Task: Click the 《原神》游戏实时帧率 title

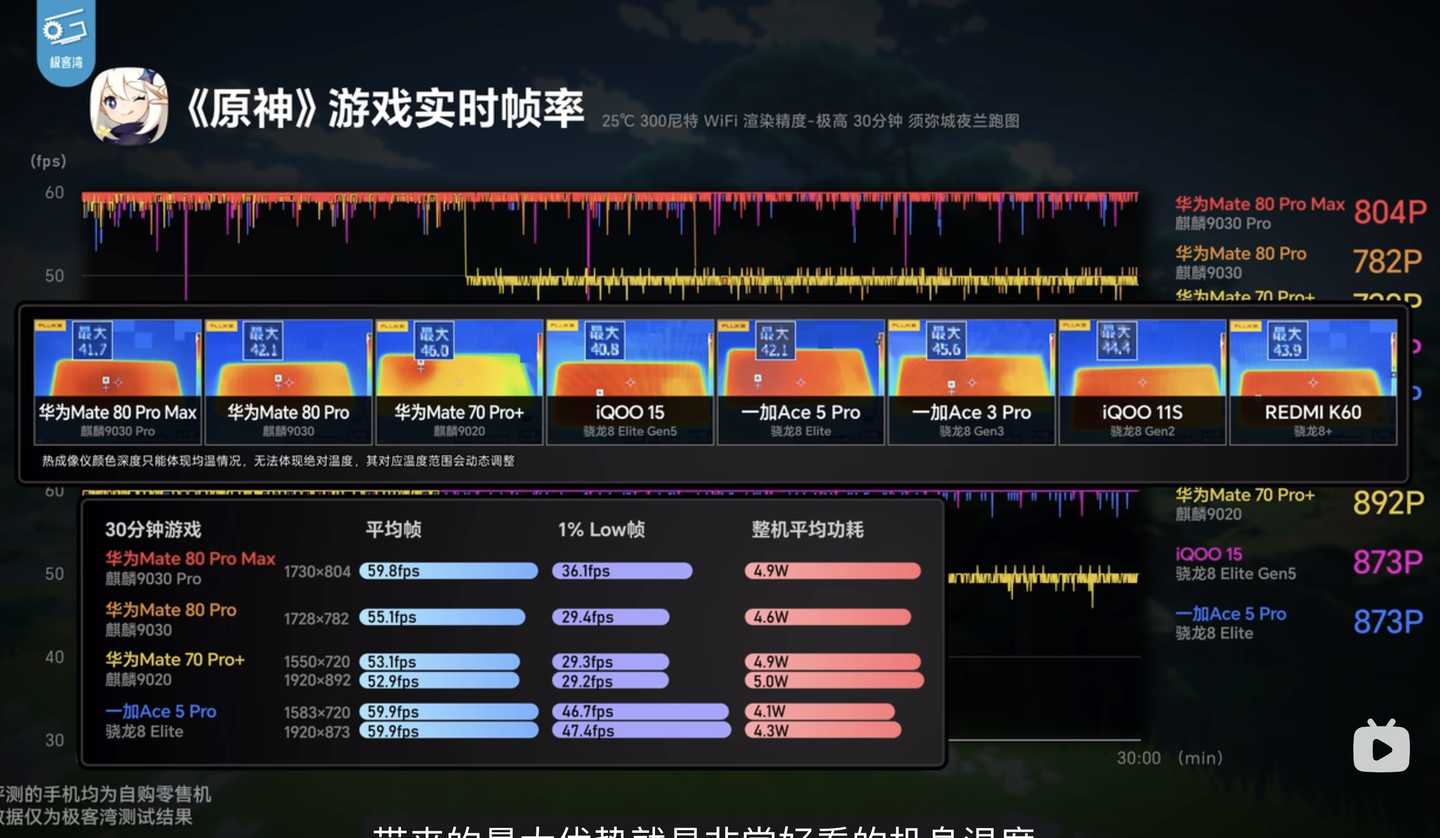Action: pyautogui.click(x=385, y=108)
